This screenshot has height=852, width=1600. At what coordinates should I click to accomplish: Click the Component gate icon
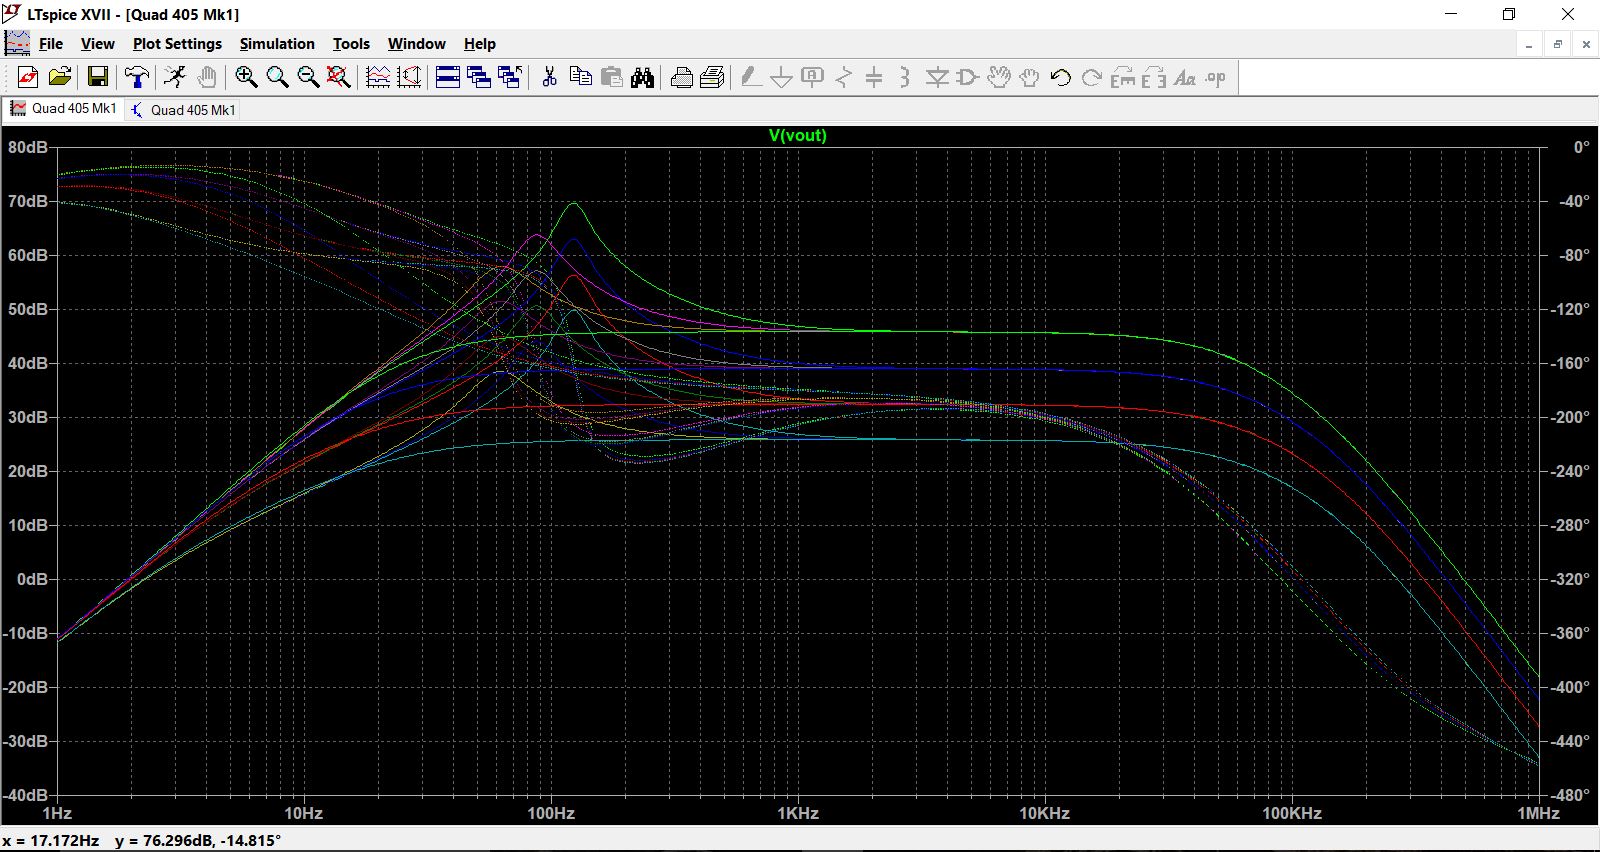point(968,77)
